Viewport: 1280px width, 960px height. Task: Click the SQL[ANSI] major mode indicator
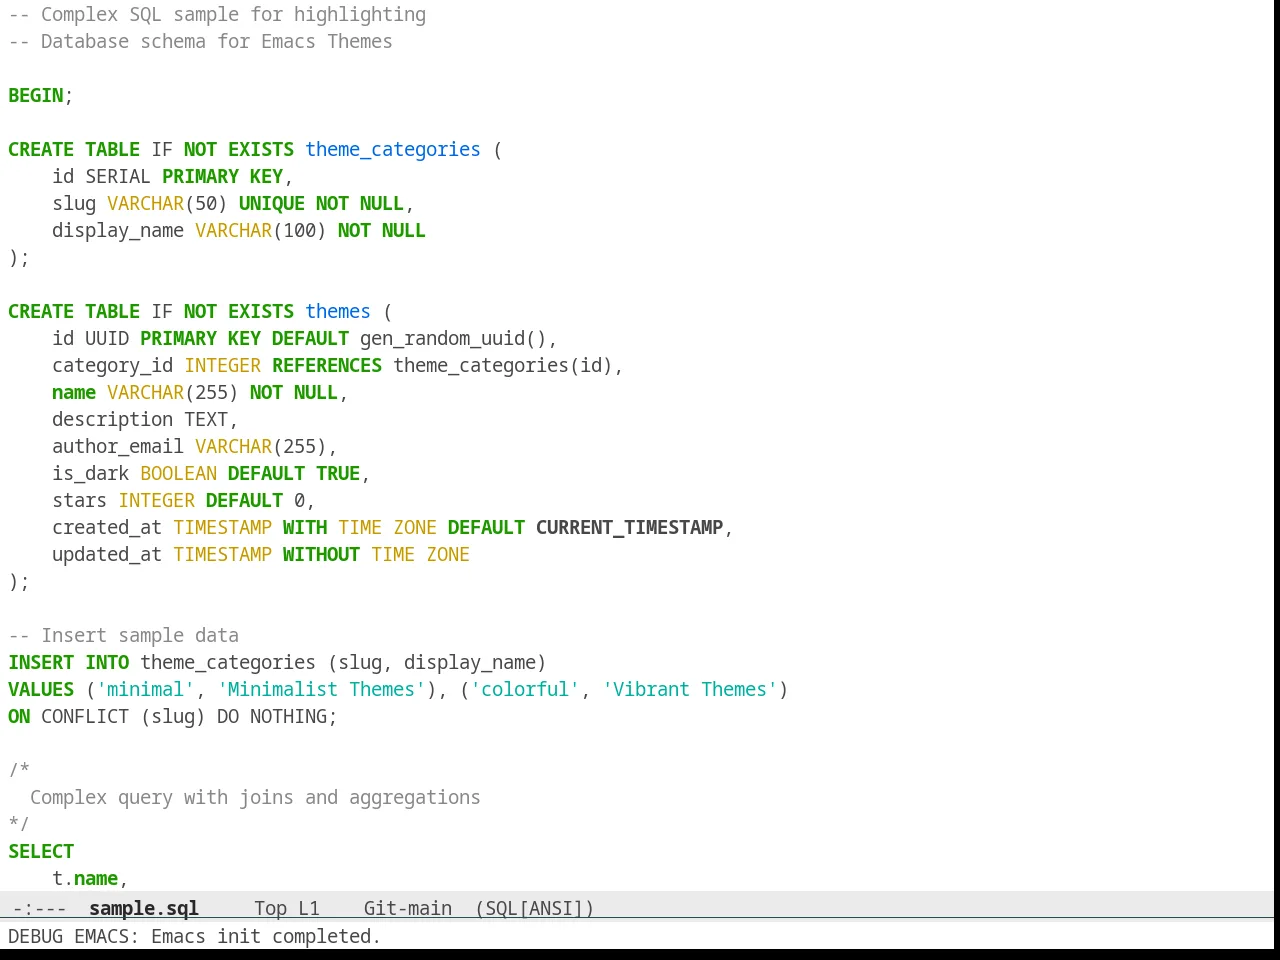535,908
